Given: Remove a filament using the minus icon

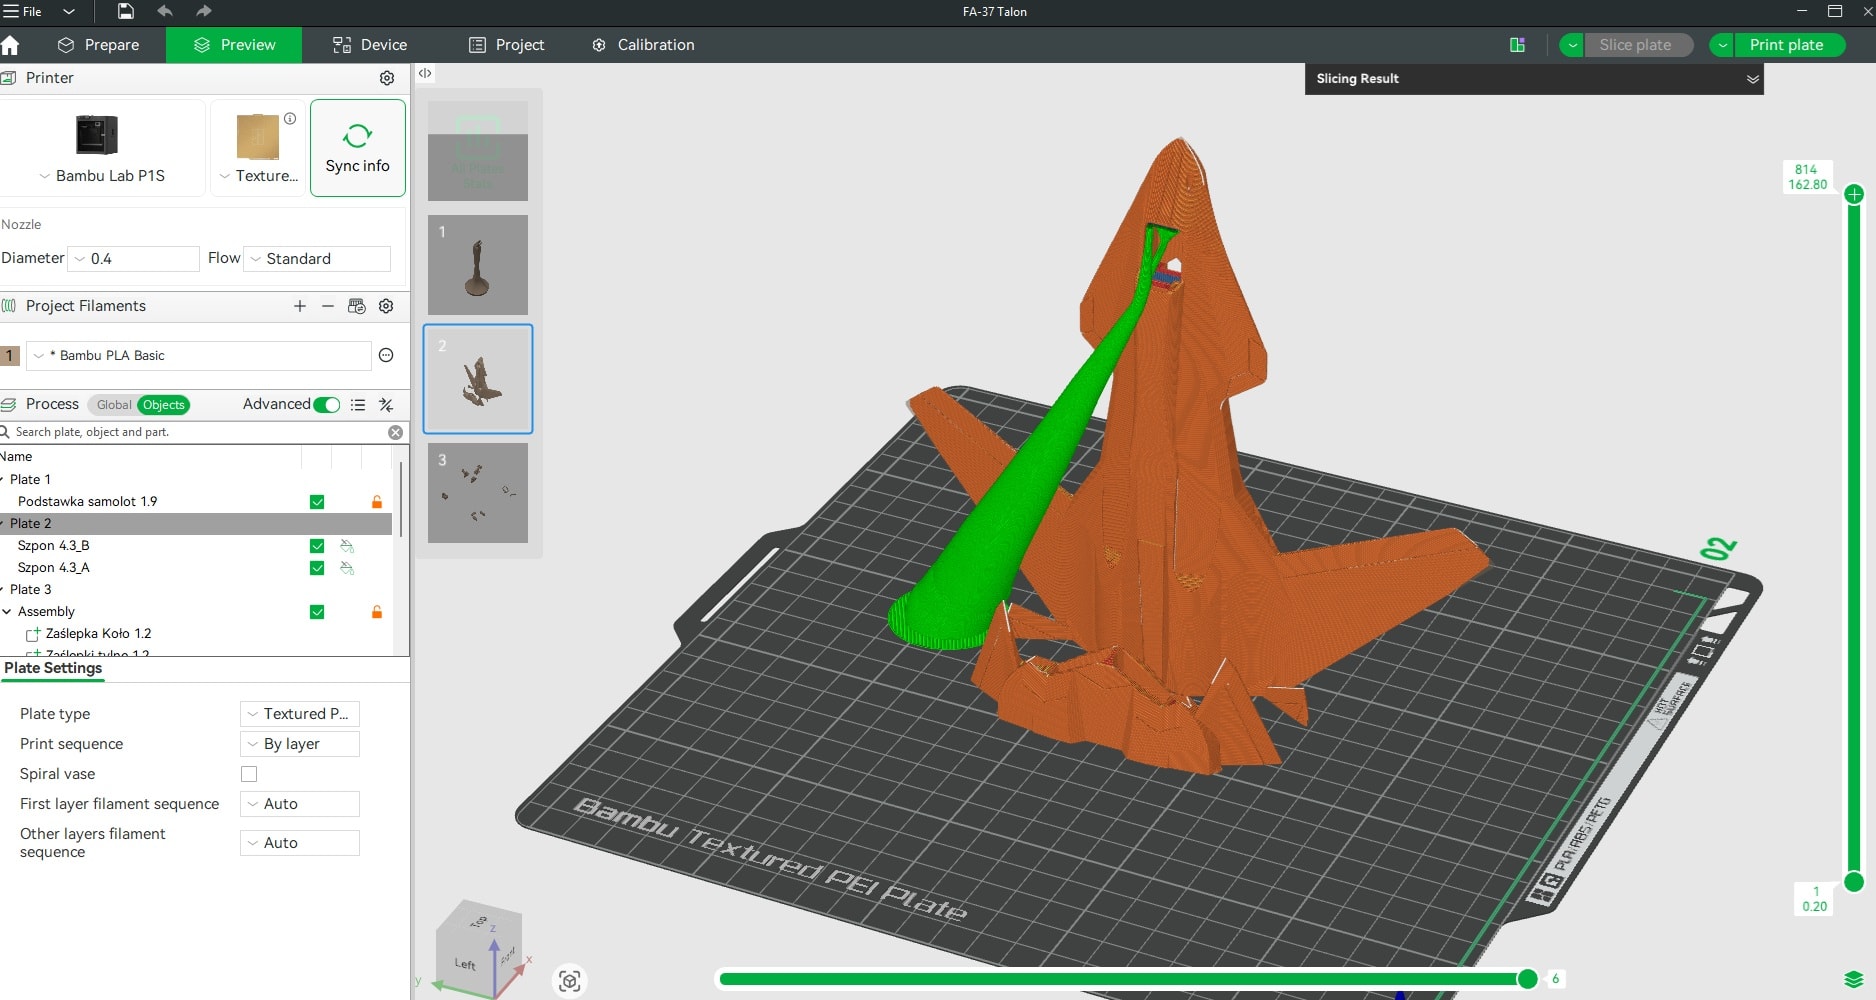Looking at the screenshot, I should click(327, 306).
